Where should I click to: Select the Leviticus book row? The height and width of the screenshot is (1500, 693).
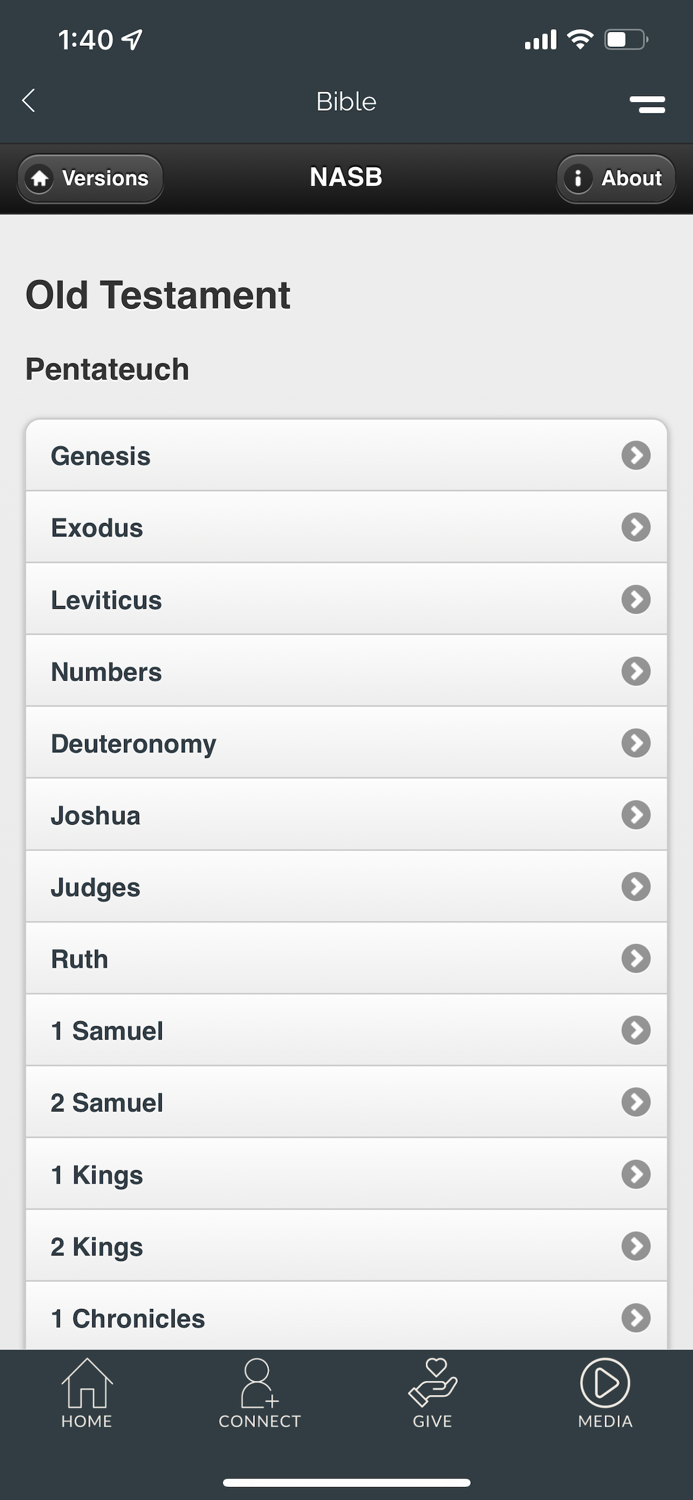[x=346, y=599]
